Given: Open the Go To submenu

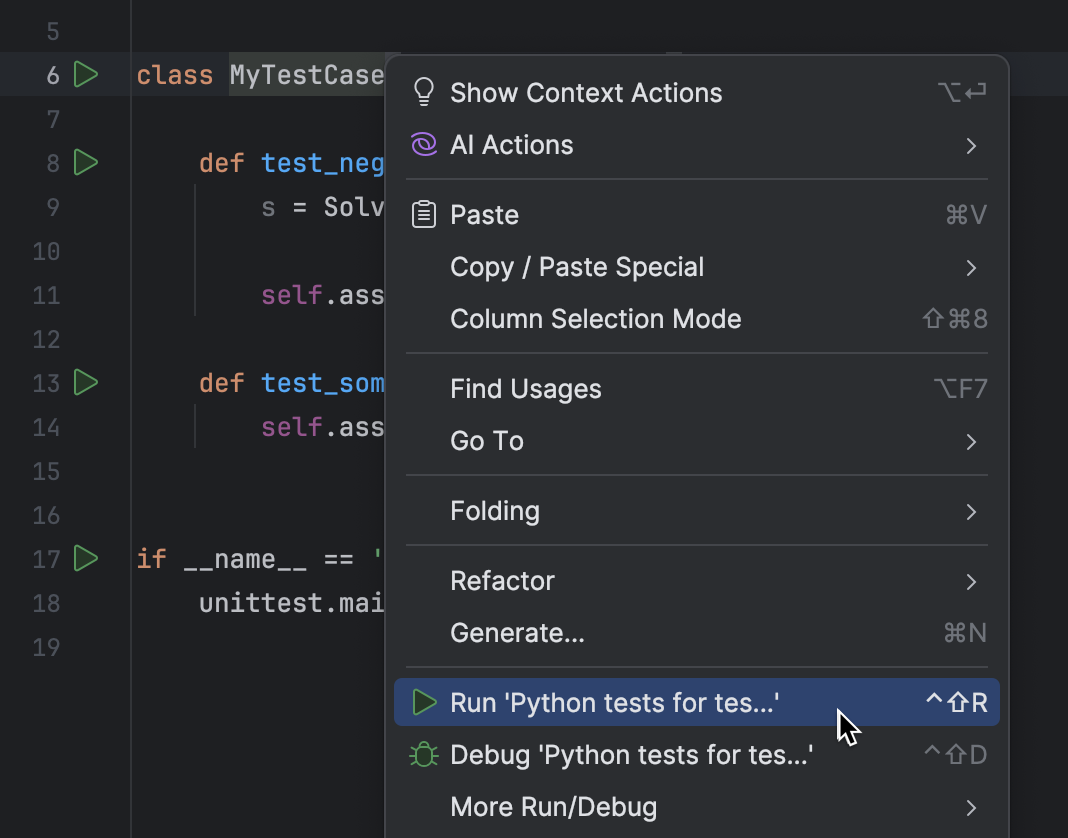Looking at the screenshot, I should click(486, 440).
